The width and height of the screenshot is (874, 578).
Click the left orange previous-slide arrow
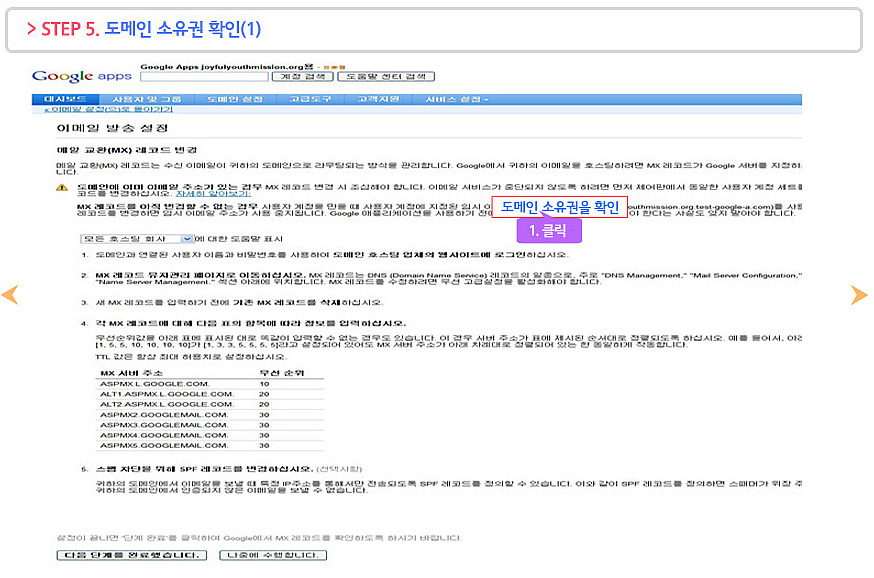[10, 295]
